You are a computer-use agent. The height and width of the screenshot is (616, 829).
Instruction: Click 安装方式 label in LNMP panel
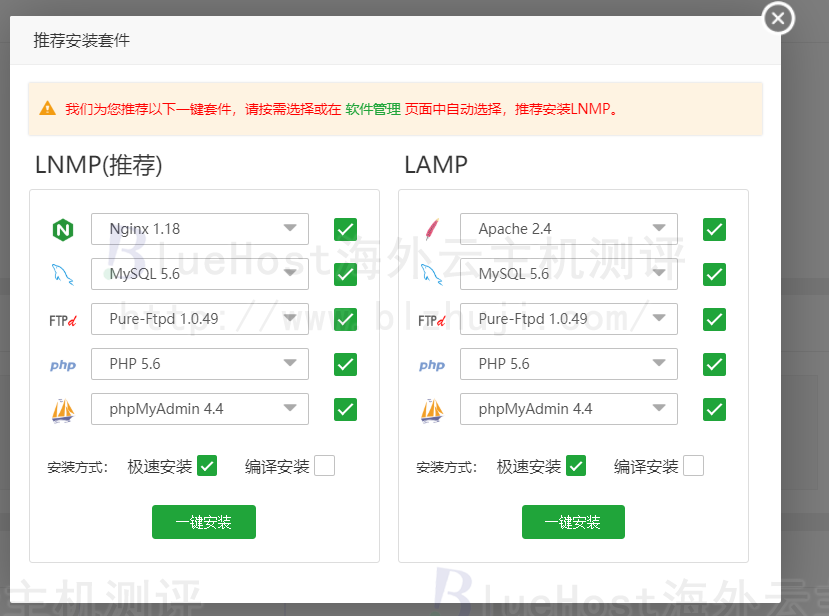pyautogui.click(x=78, y=467)
